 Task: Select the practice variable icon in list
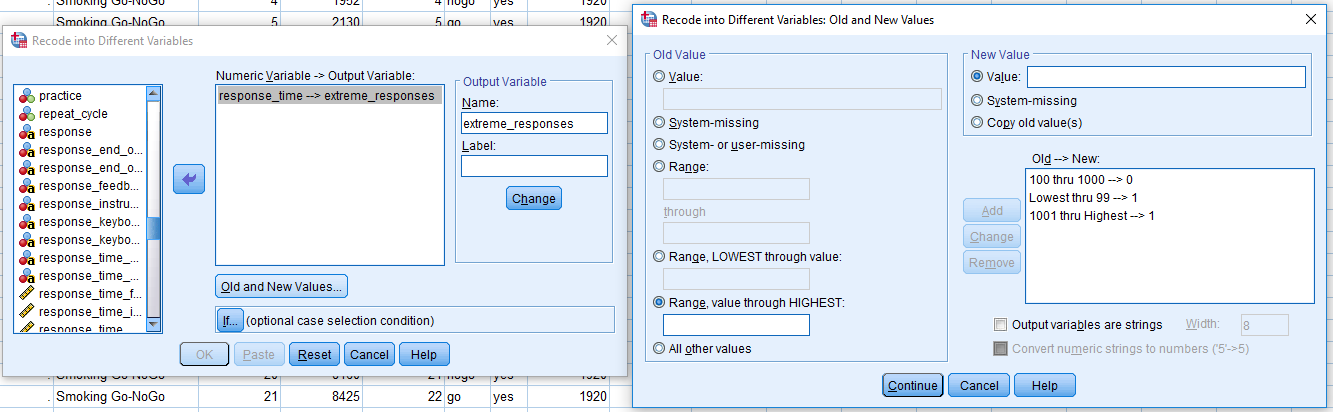click(x=27, y=96)
